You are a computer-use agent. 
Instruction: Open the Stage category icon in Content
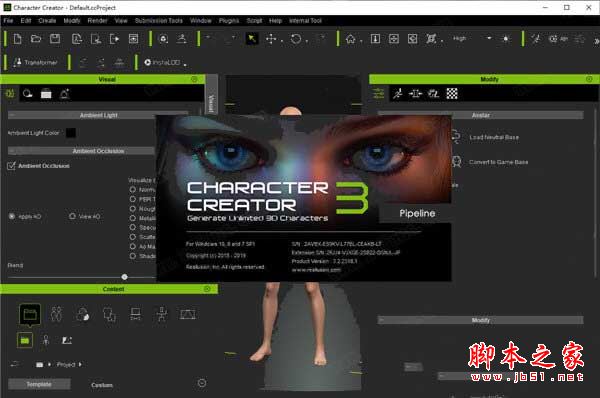[188, 315]
